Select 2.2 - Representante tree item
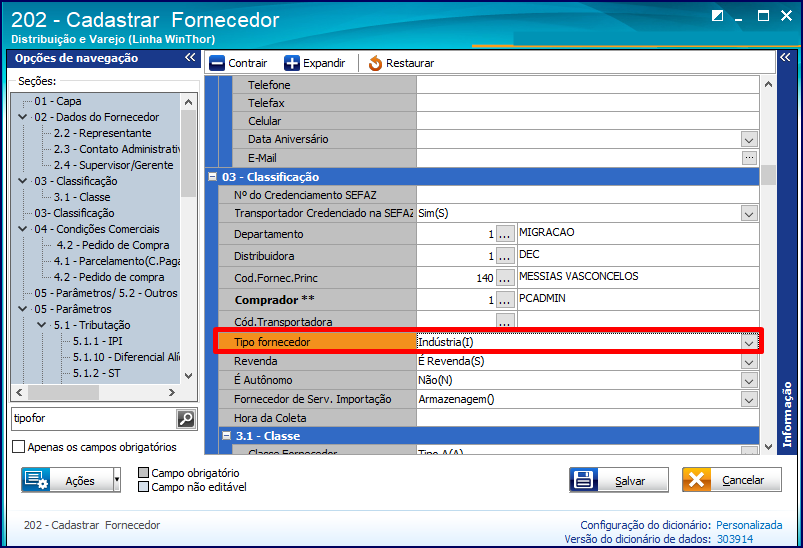 tap(102, 133)
